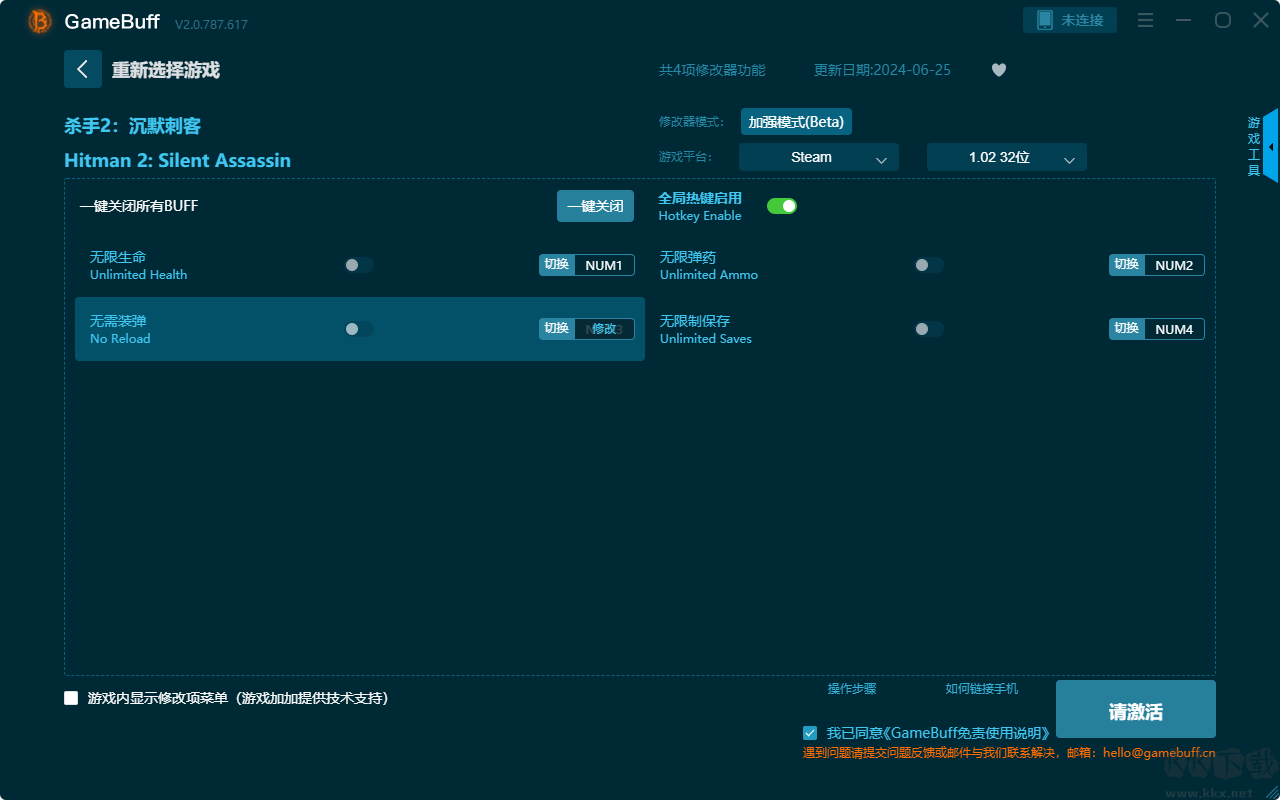Select the enhanced mode (Beta) option
This screenshot has height=800, width=1280.
[x=796, y=122]
